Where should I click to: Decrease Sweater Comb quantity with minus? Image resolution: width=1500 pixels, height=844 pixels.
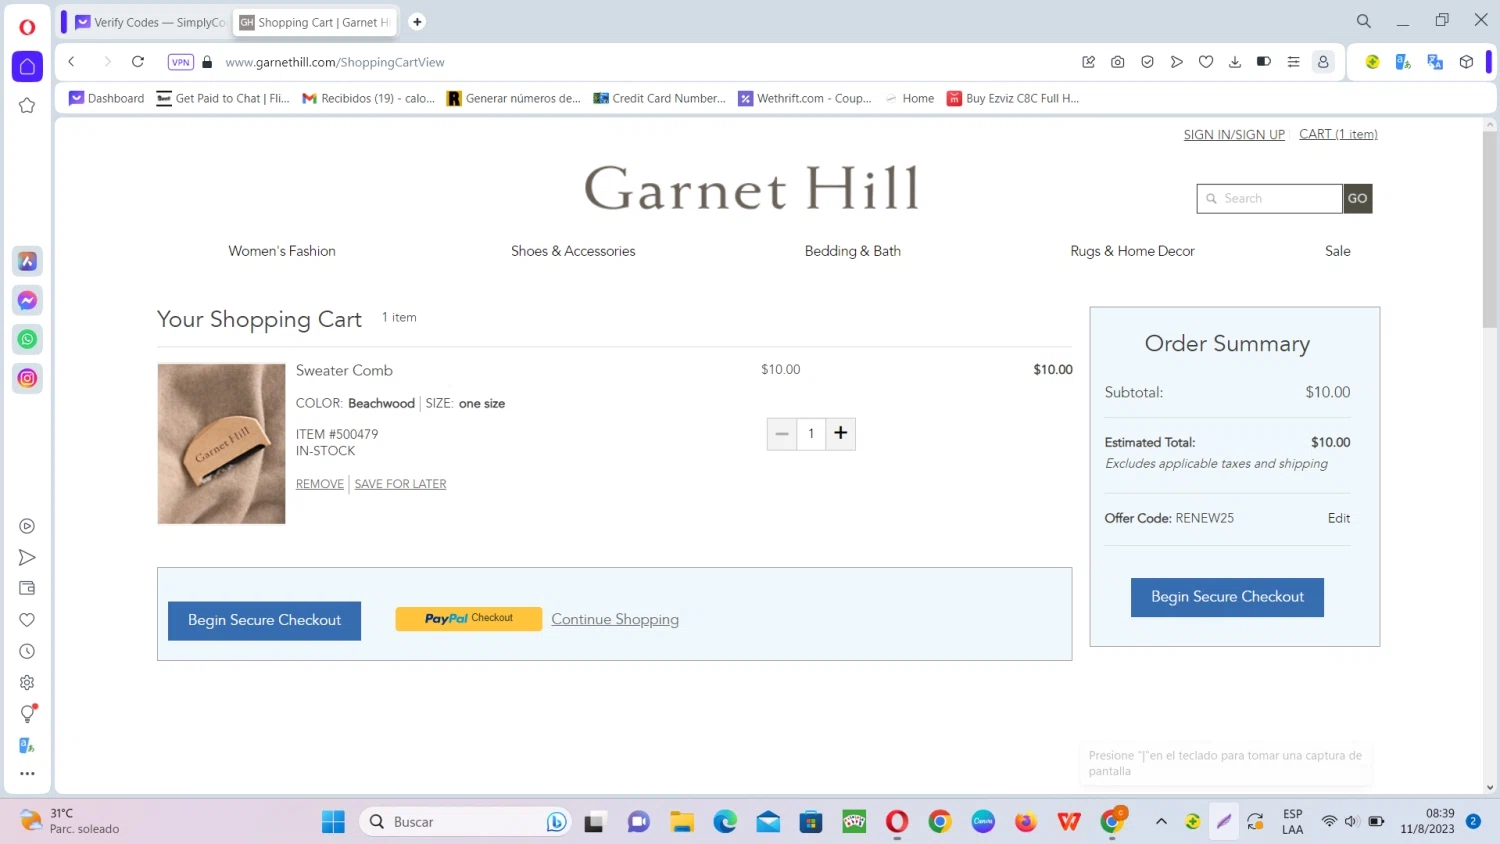pos(782,434)
